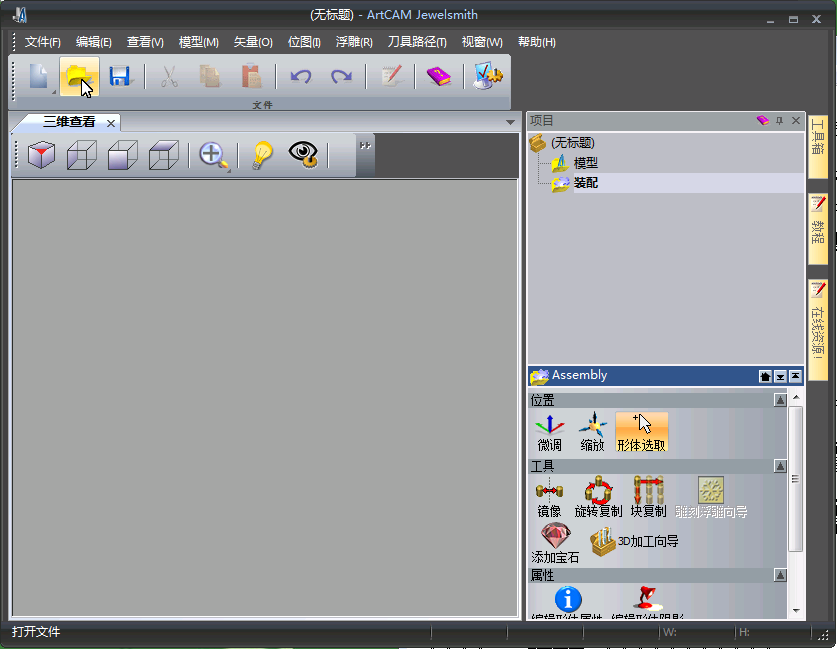The height and width of the screenshot is (649, 837).
Task: Collapse the 位置 section
Action: [780, 400]
